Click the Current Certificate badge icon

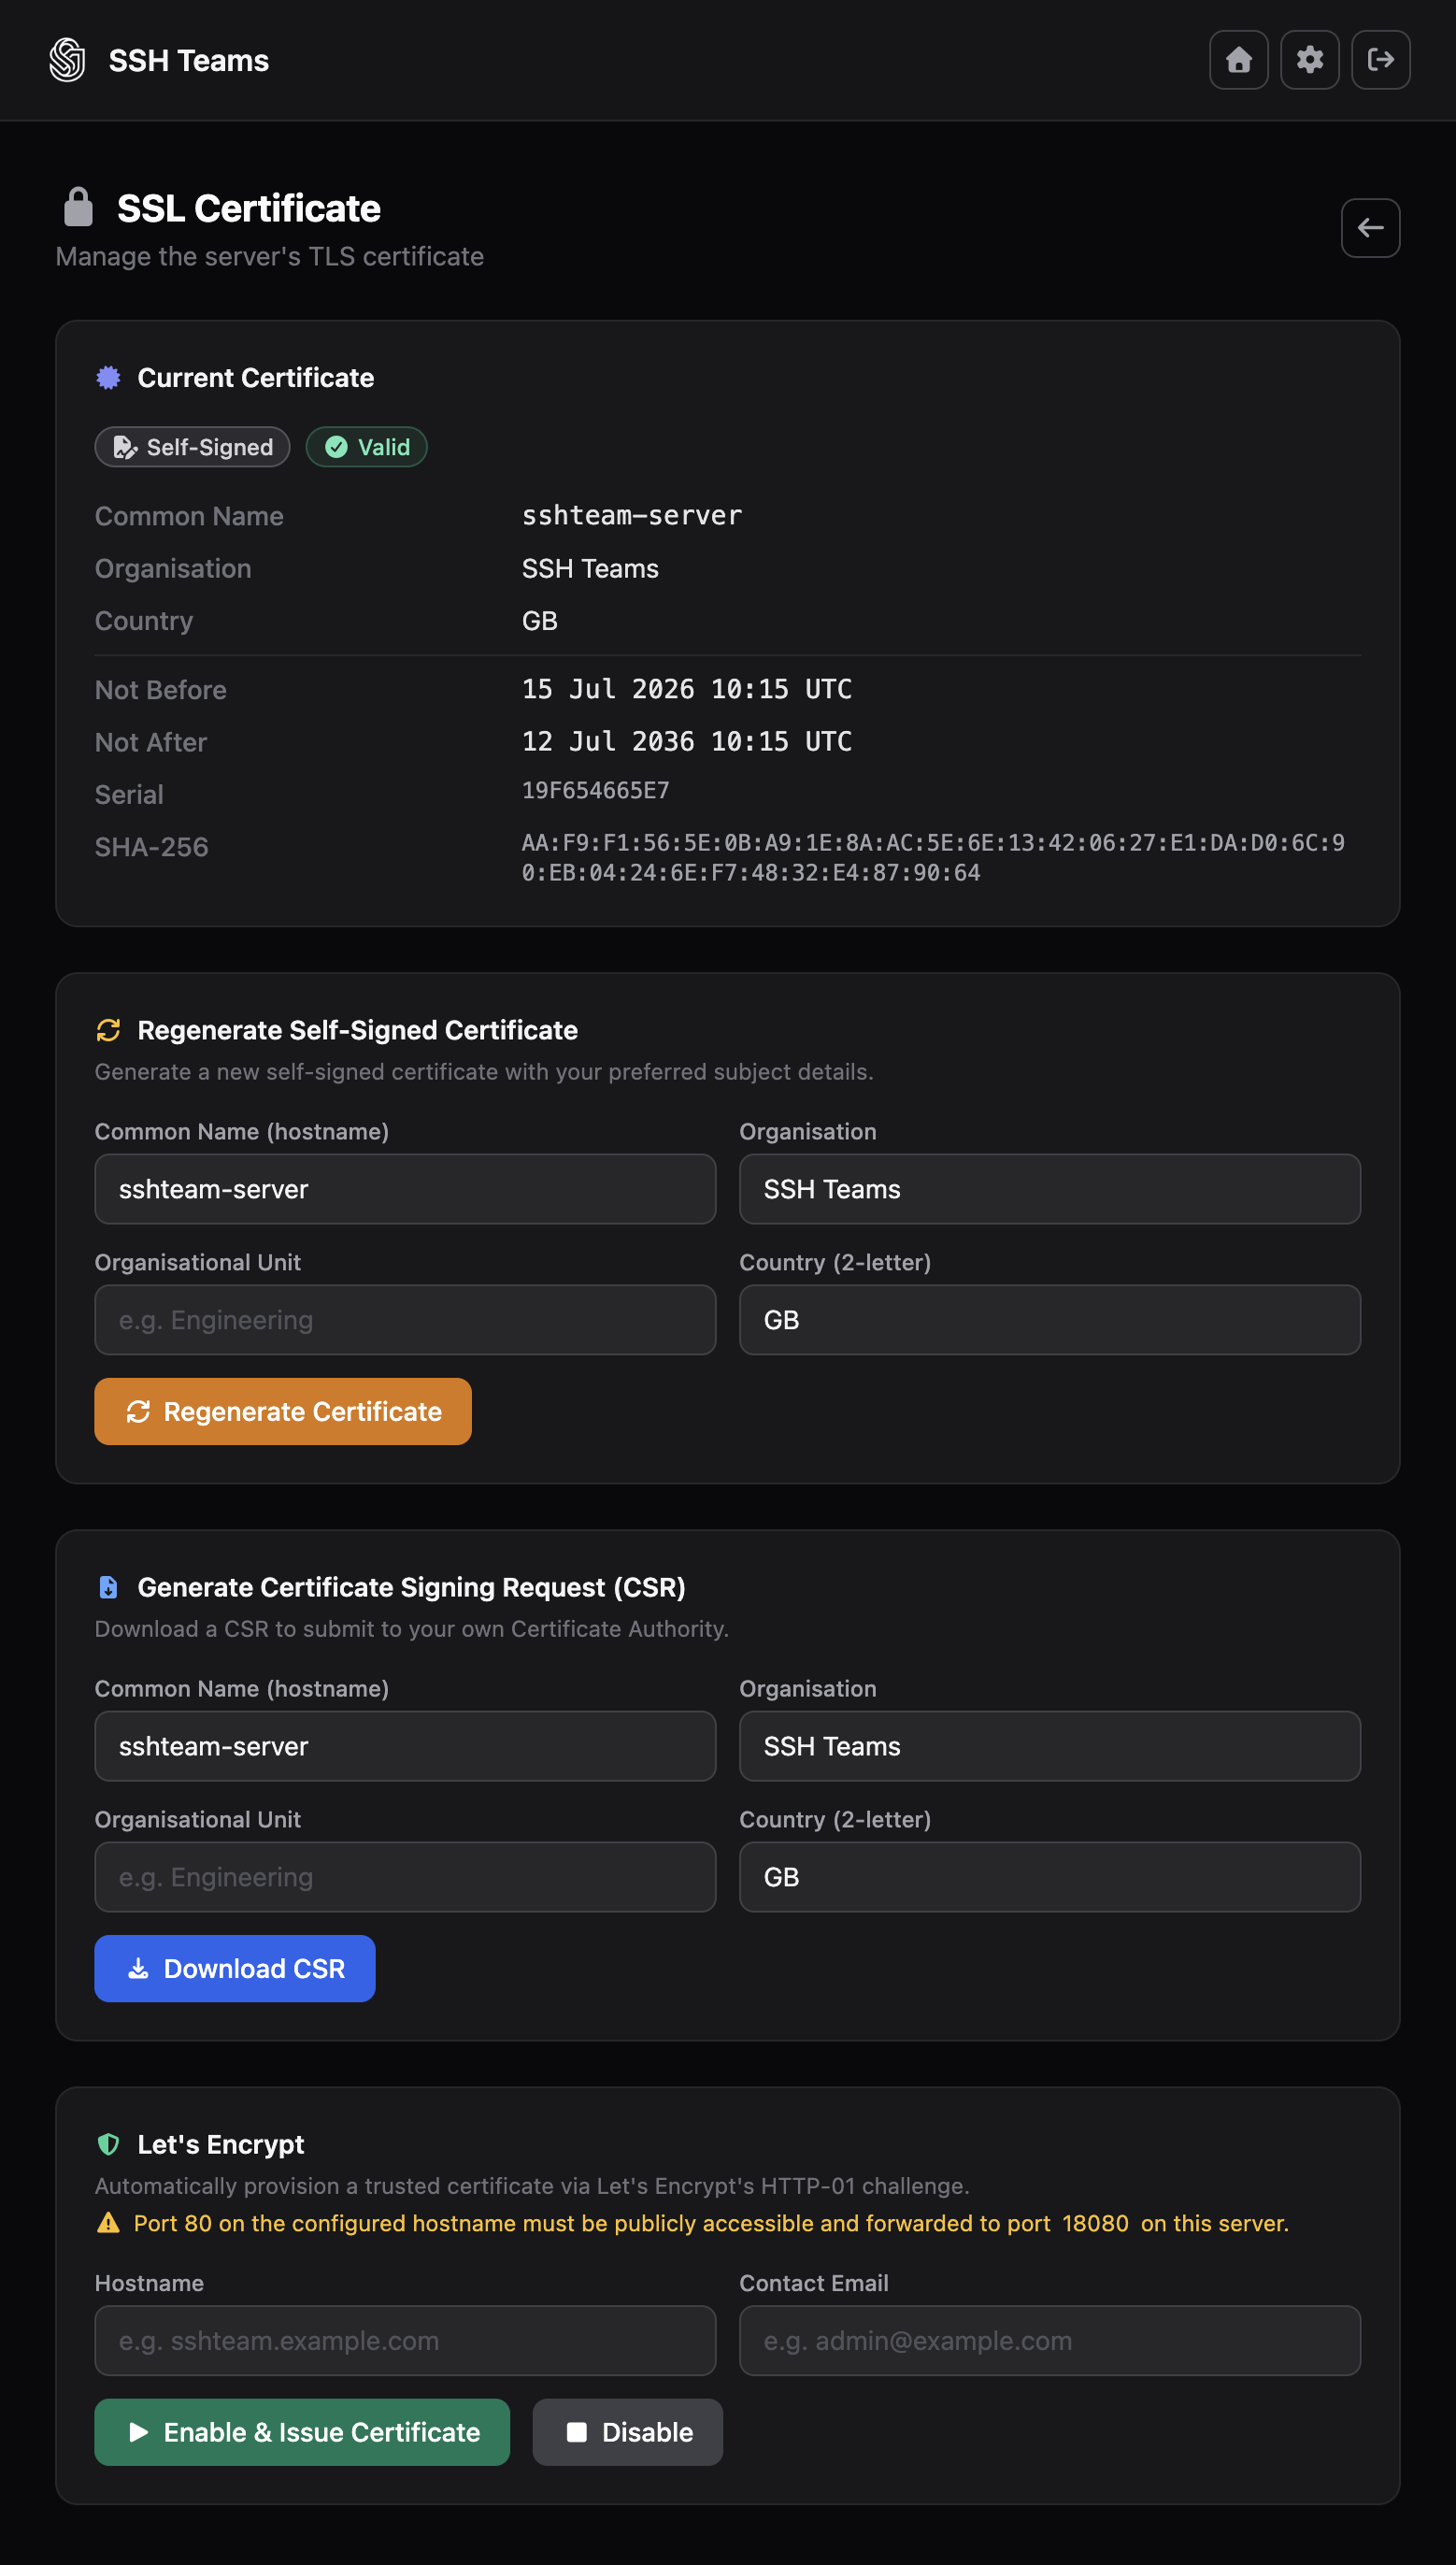(x=108, y=377)
